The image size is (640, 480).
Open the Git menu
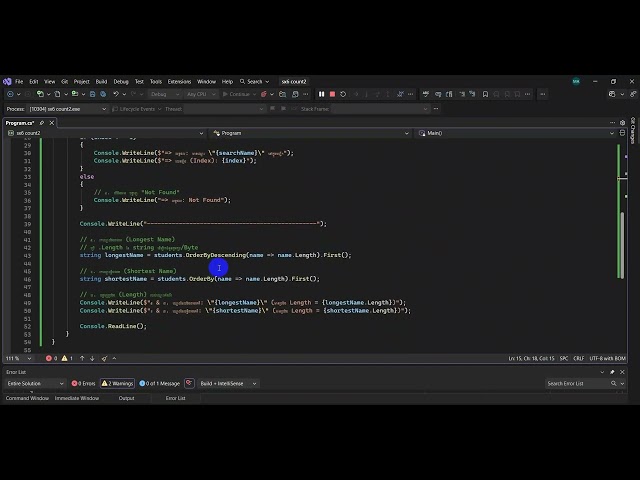coord(64,82)
